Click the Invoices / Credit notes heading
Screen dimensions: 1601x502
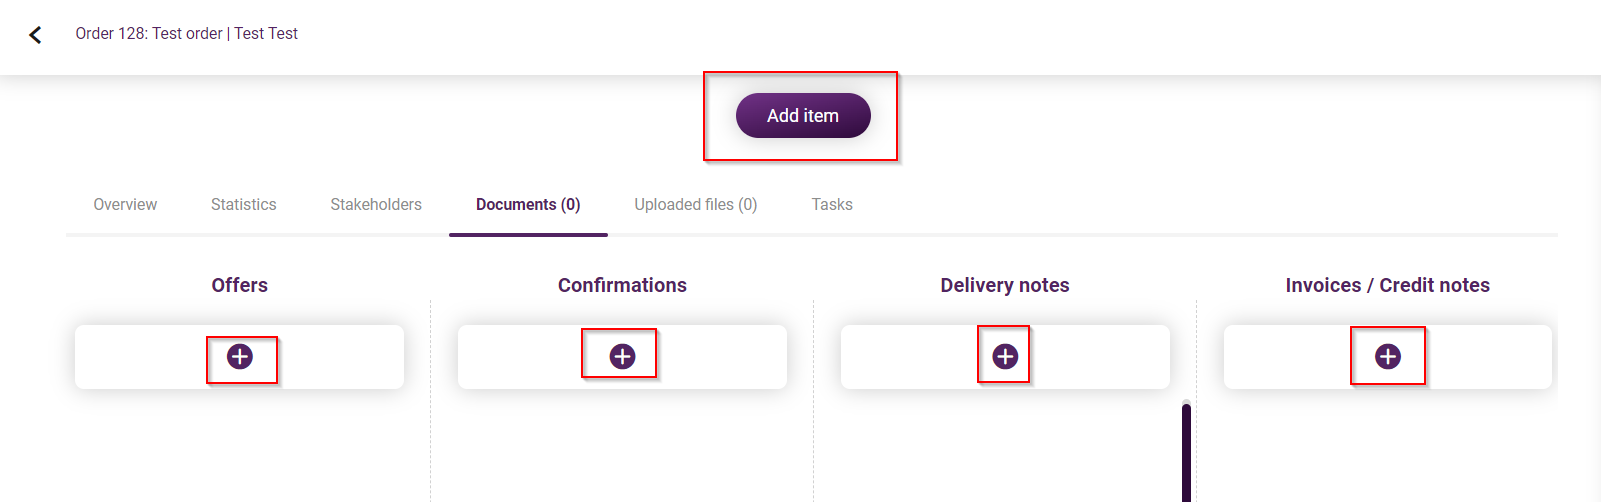pos(1388,285)
